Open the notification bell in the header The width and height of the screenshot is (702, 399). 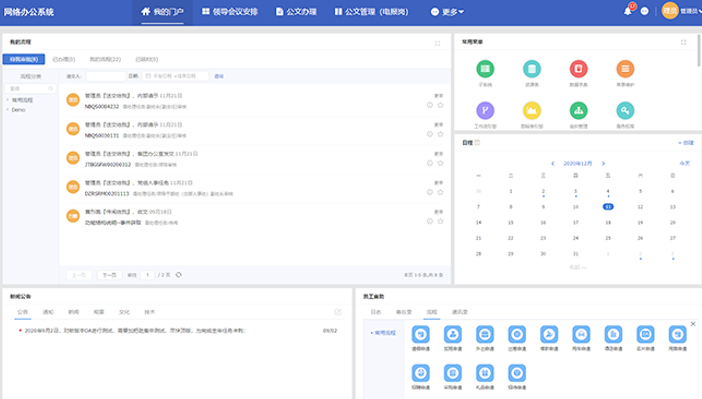(x=628, y=11)
